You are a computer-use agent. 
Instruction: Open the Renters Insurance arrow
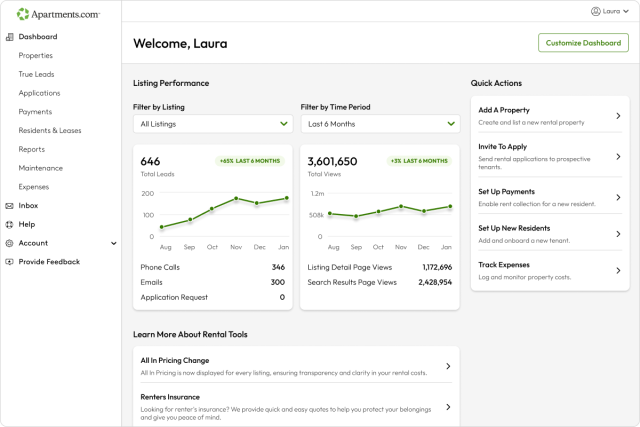coord(448,407)
